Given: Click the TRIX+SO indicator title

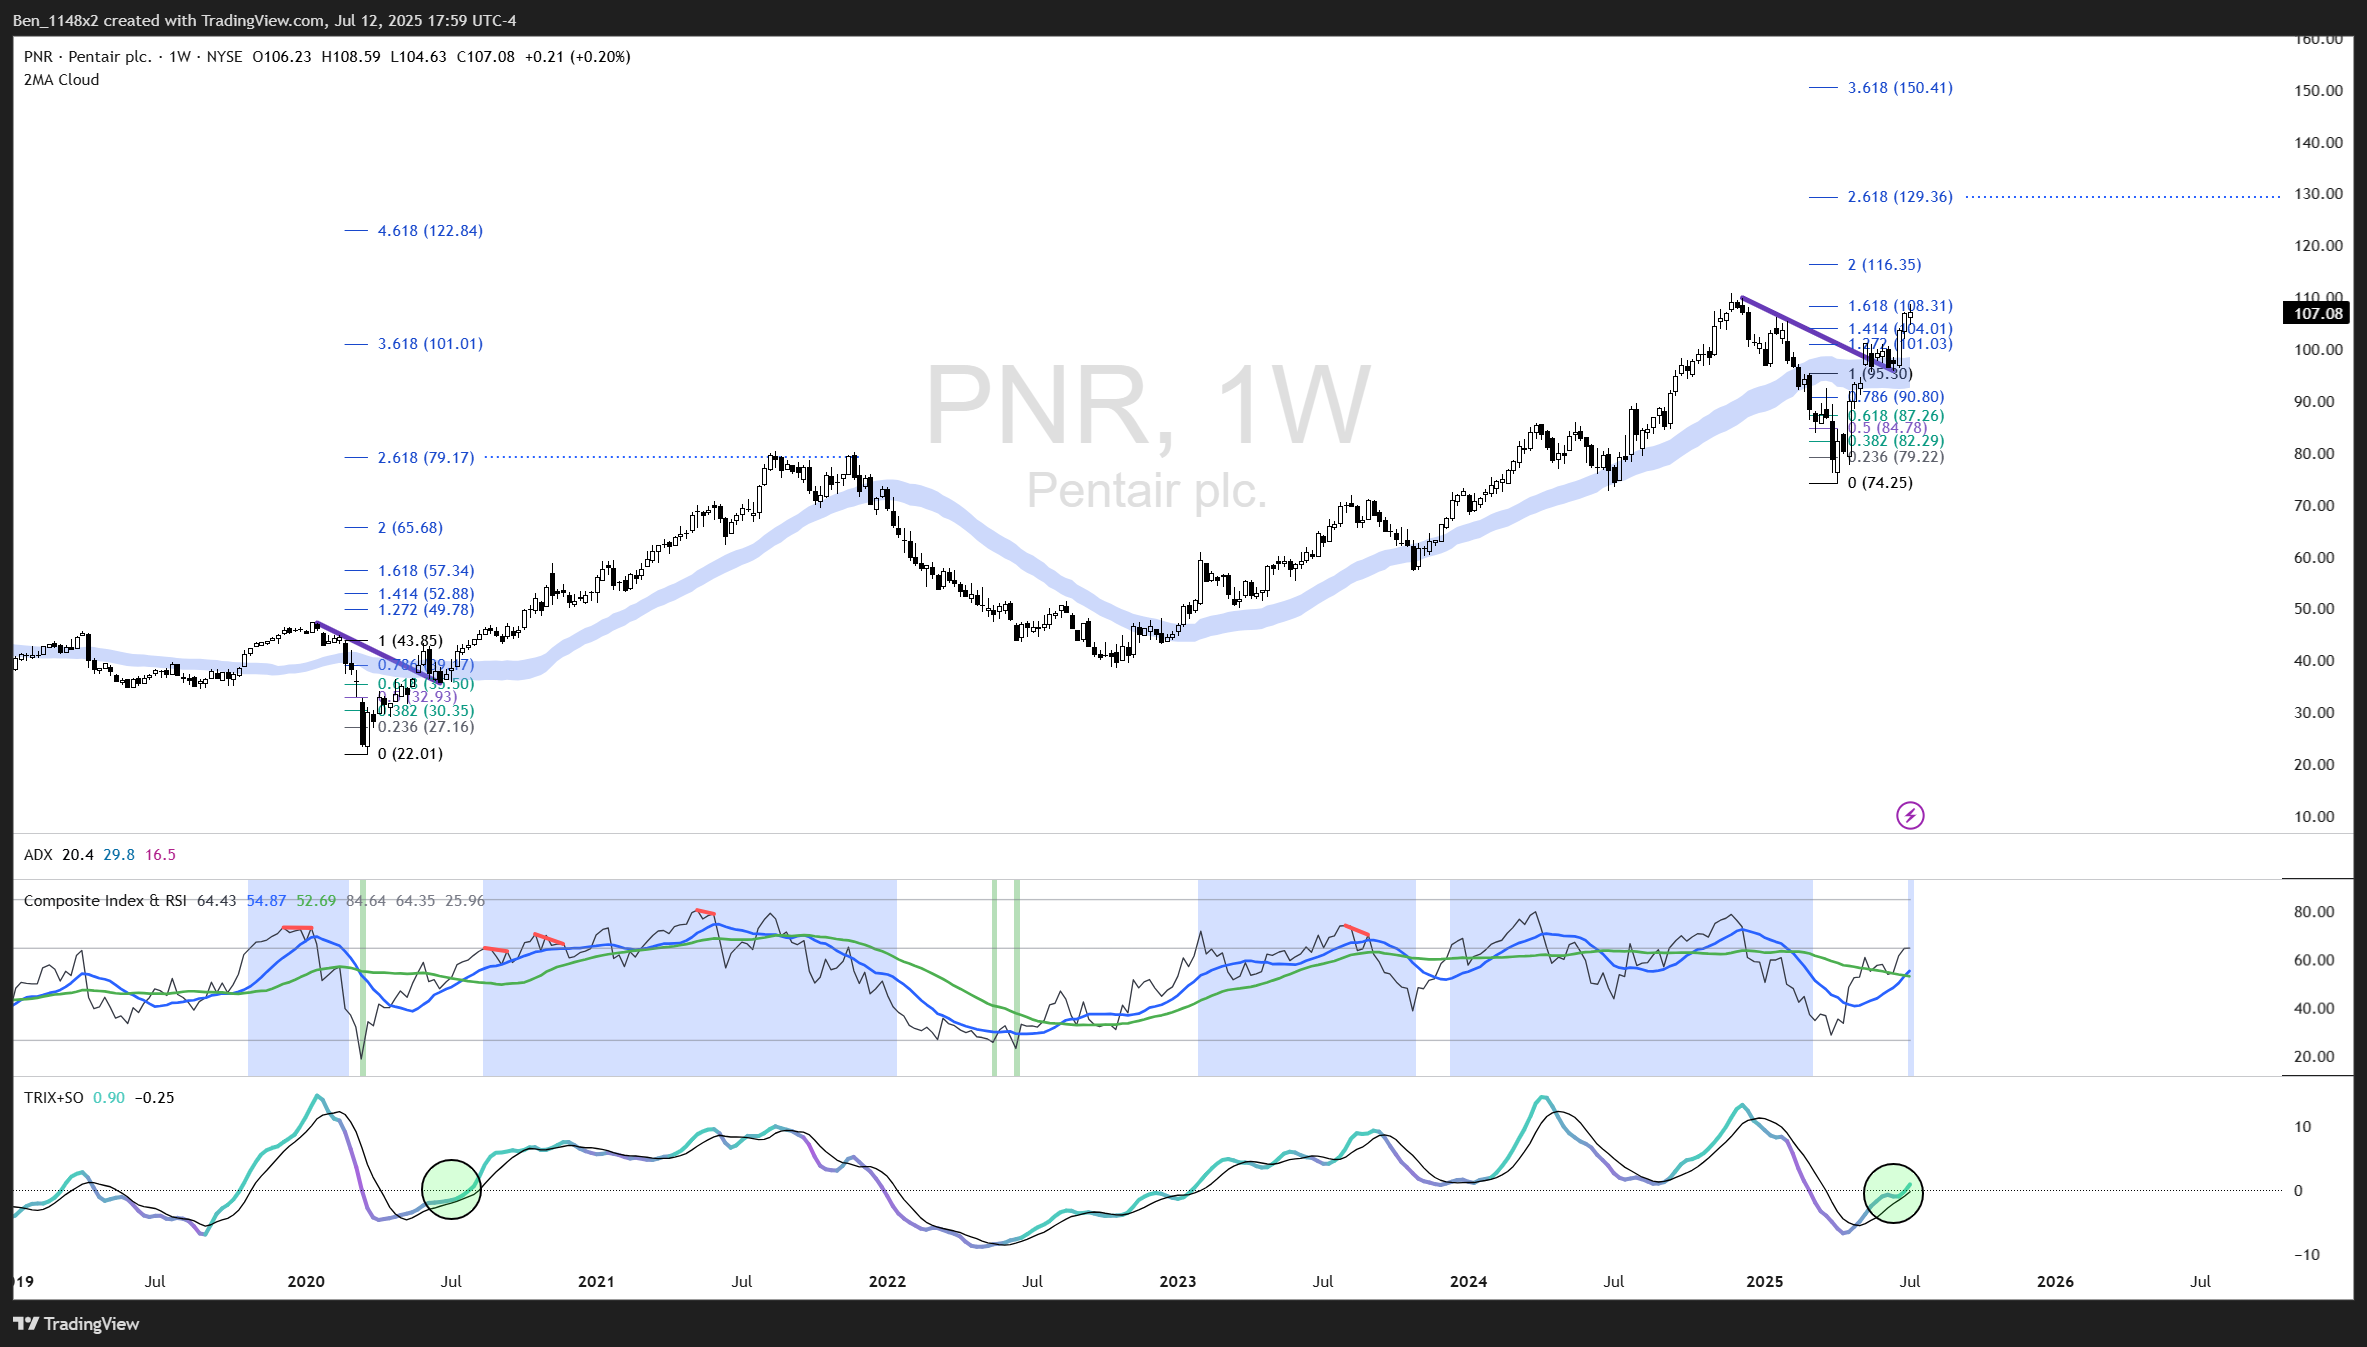Looking at the screenshot, I should [54, 1098].
